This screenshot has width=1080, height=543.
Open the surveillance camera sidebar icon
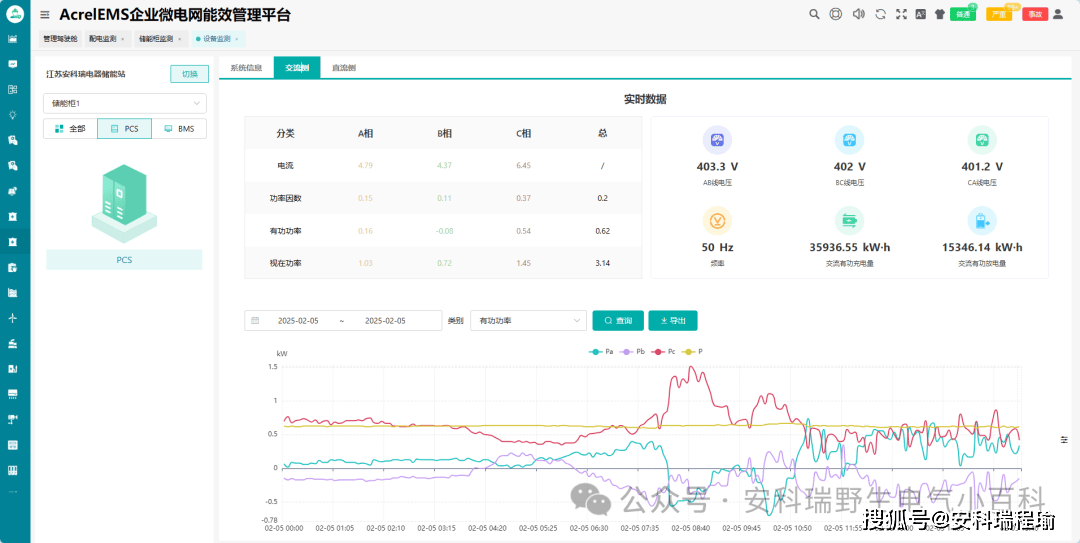coord(12,419)
